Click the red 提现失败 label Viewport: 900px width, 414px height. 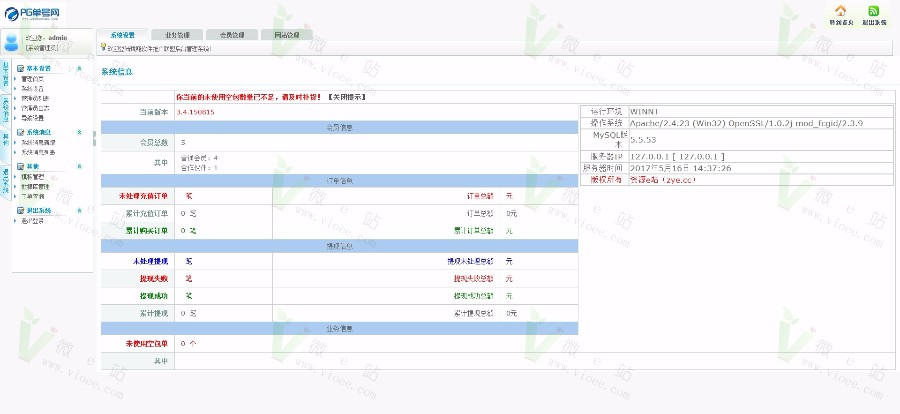pyautogui.click(x=154, y=278)
